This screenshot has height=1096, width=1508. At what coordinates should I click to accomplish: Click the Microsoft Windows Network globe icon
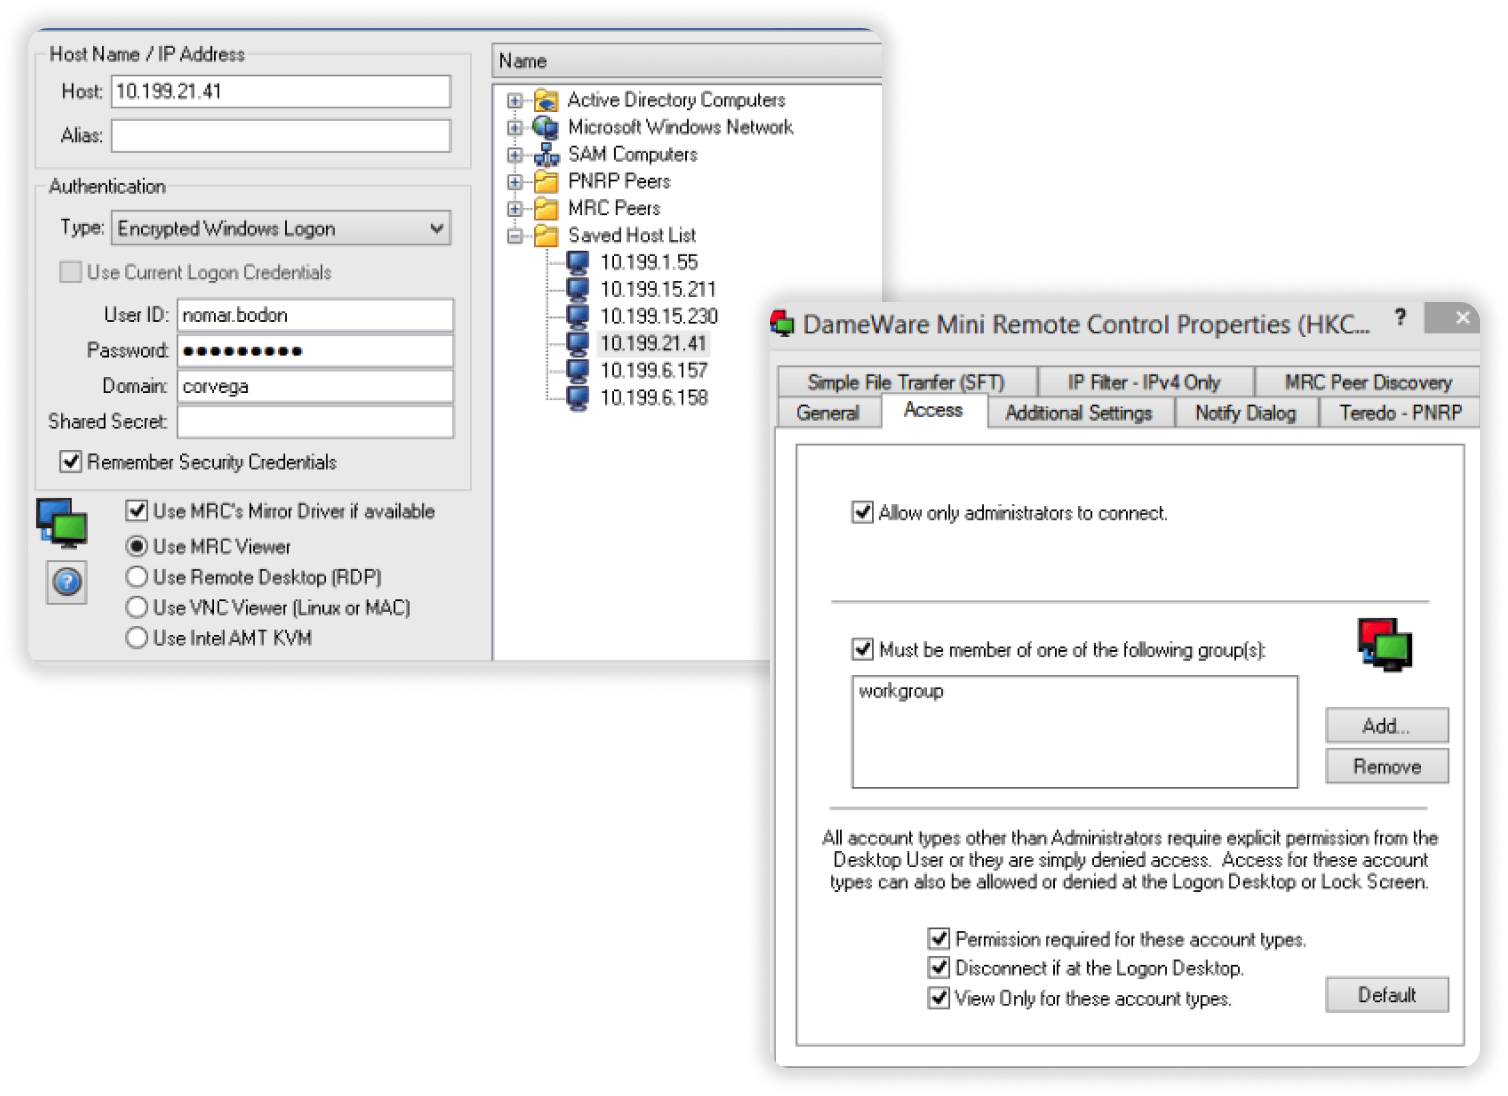click(x=545, y=127)
